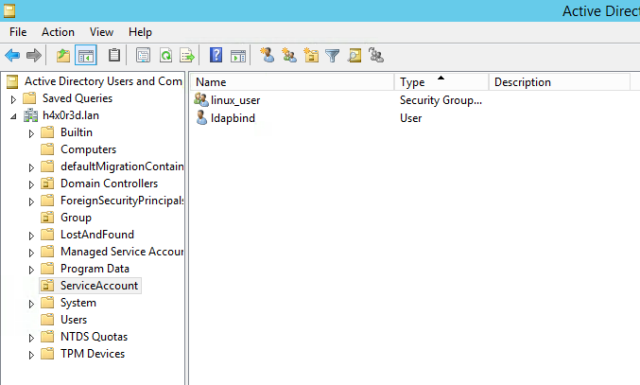This screenshot has height=385, width=640.
Task: Expand the Program Data container
Action: click(x=31, y=270)
